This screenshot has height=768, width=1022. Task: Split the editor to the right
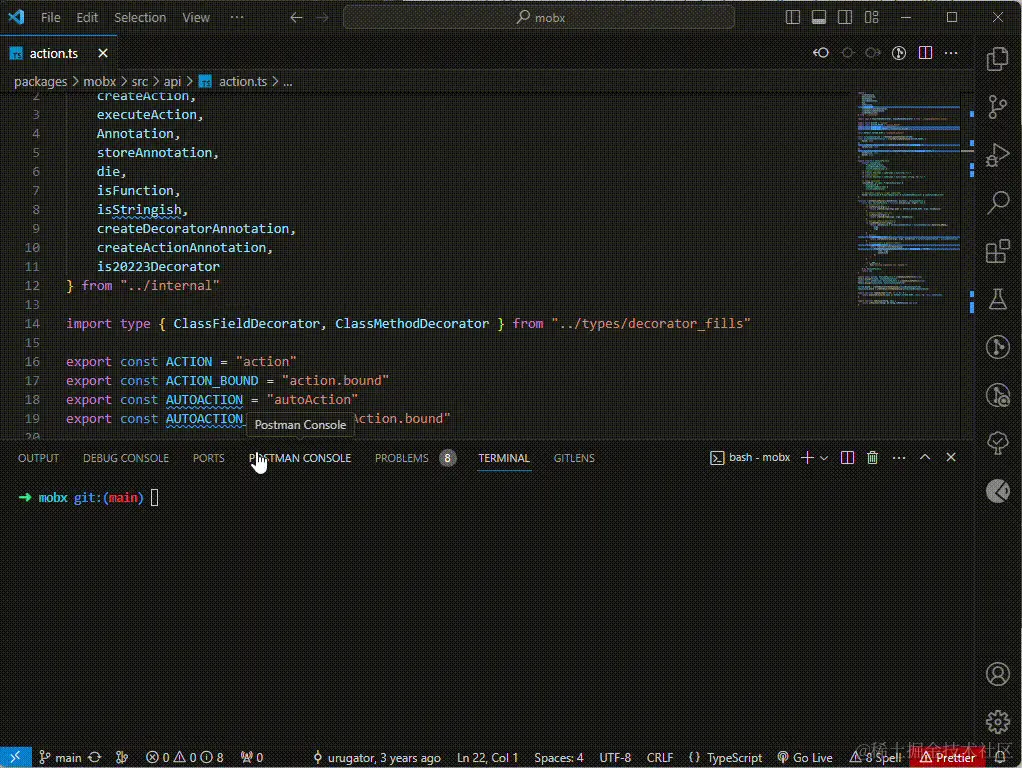(x=925, y=53)
